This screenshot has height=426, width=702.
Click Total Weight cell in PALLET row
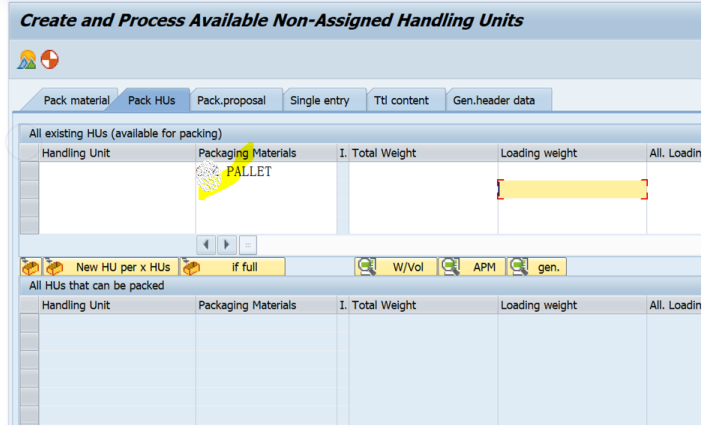click(x=423, y=171)
